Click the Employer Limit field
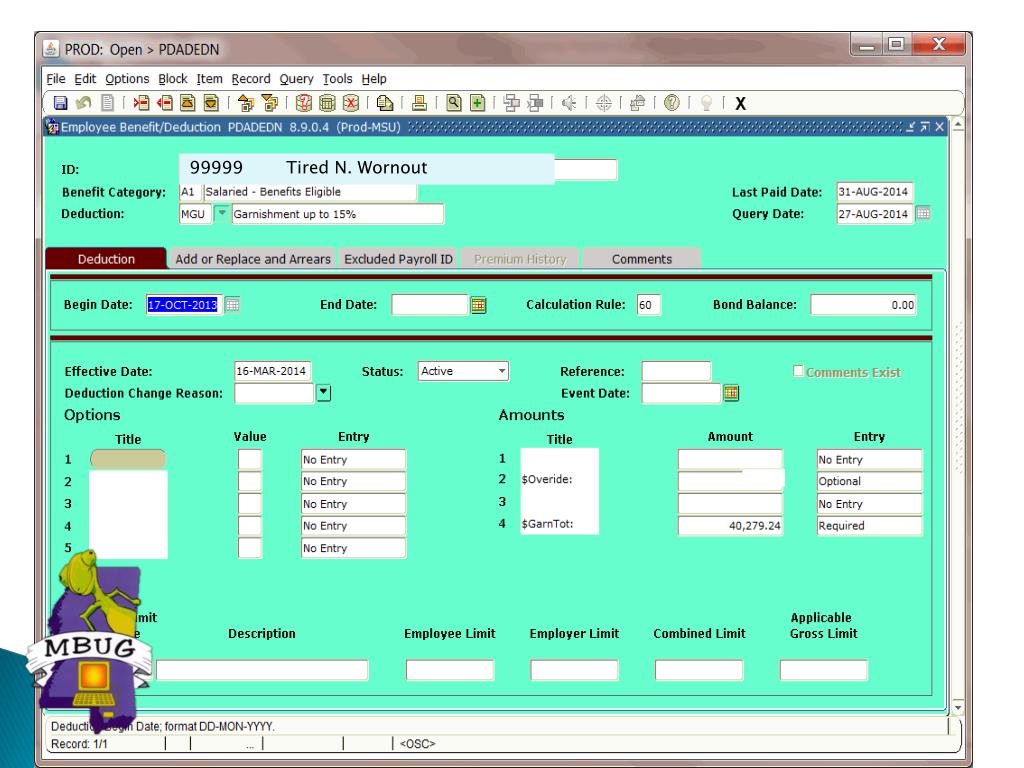1024x768 pixels. 574,670
